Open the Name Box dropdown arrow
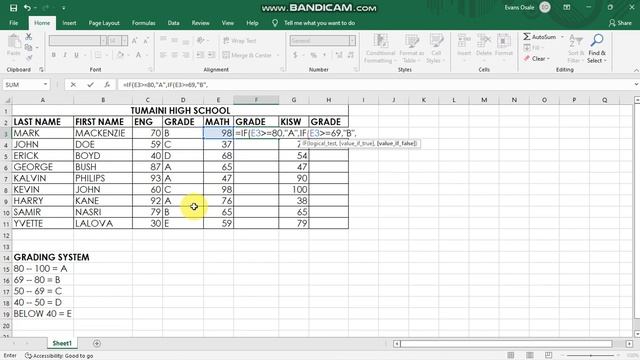Viewport: 640px width, 360px height. 45,84
